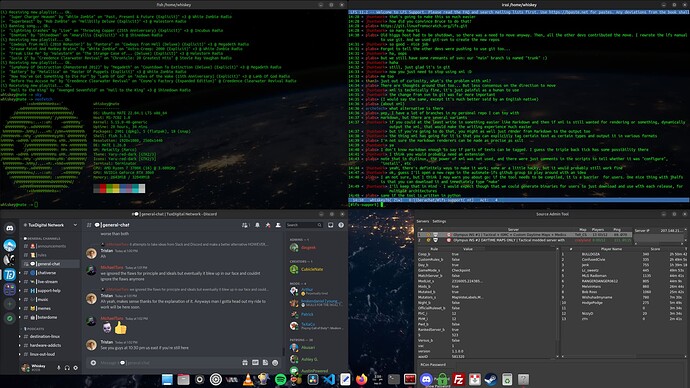Click the Search box in Discord
The image size is (690, 388).
tap(304, 225)
